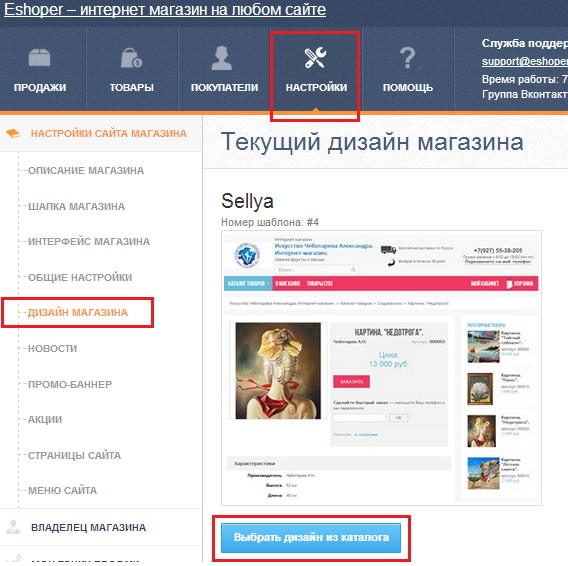Click the Служба поддержки heading
The image size is (568, 566).
(525, 43)
